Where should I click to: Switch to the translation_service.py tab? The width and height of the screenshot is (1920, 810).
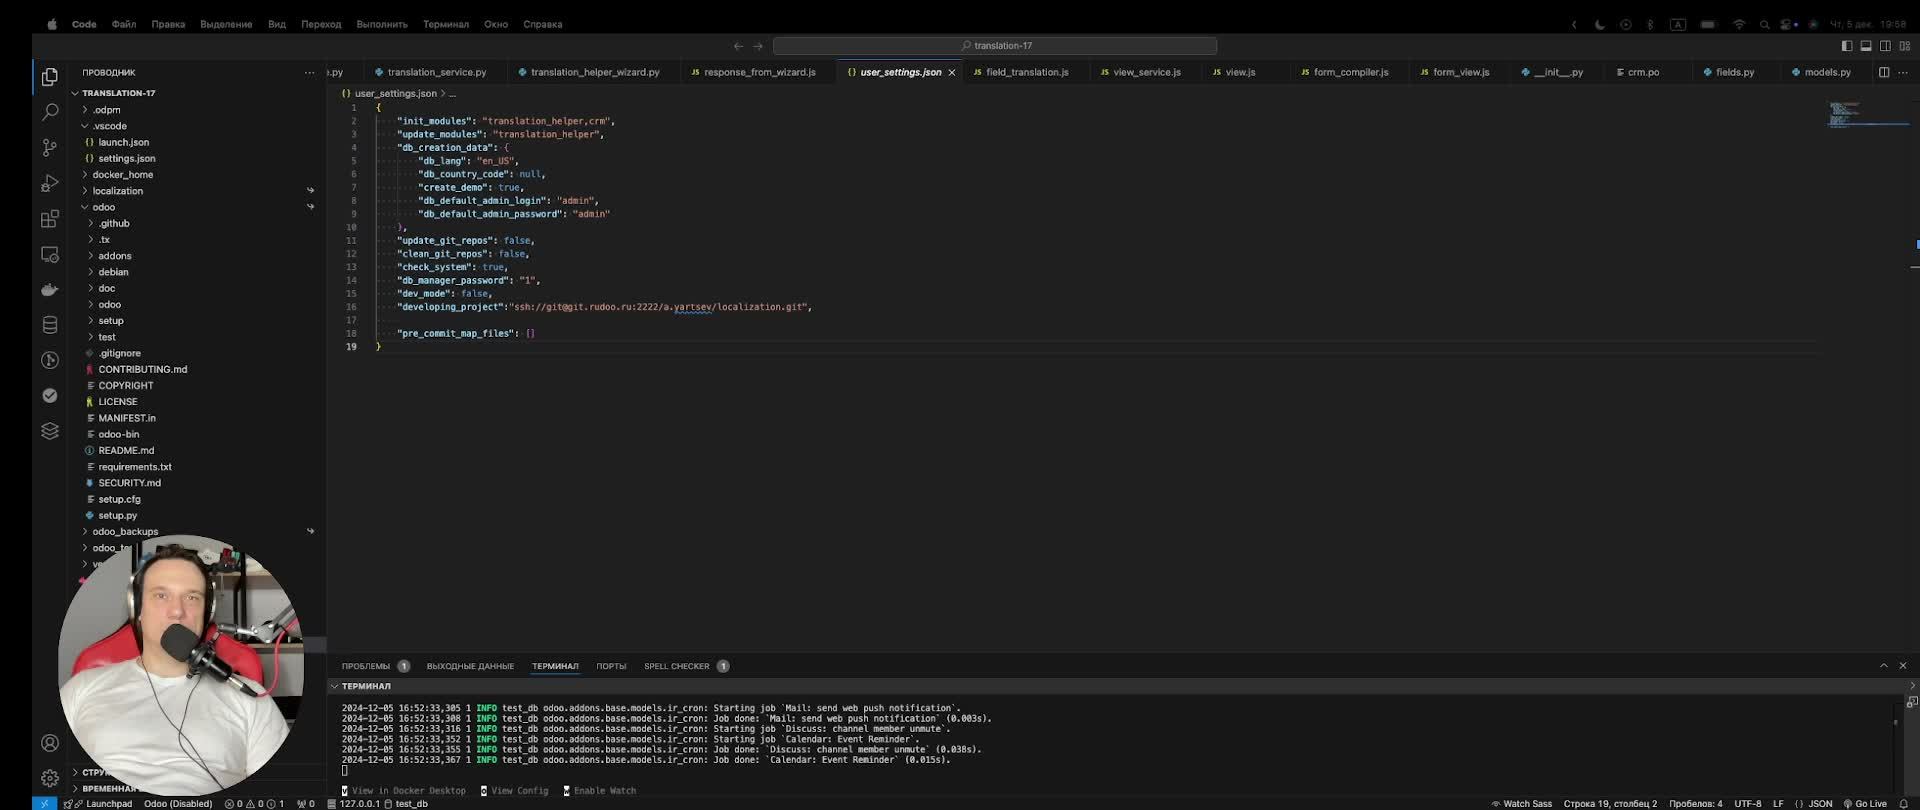point(431,72)
